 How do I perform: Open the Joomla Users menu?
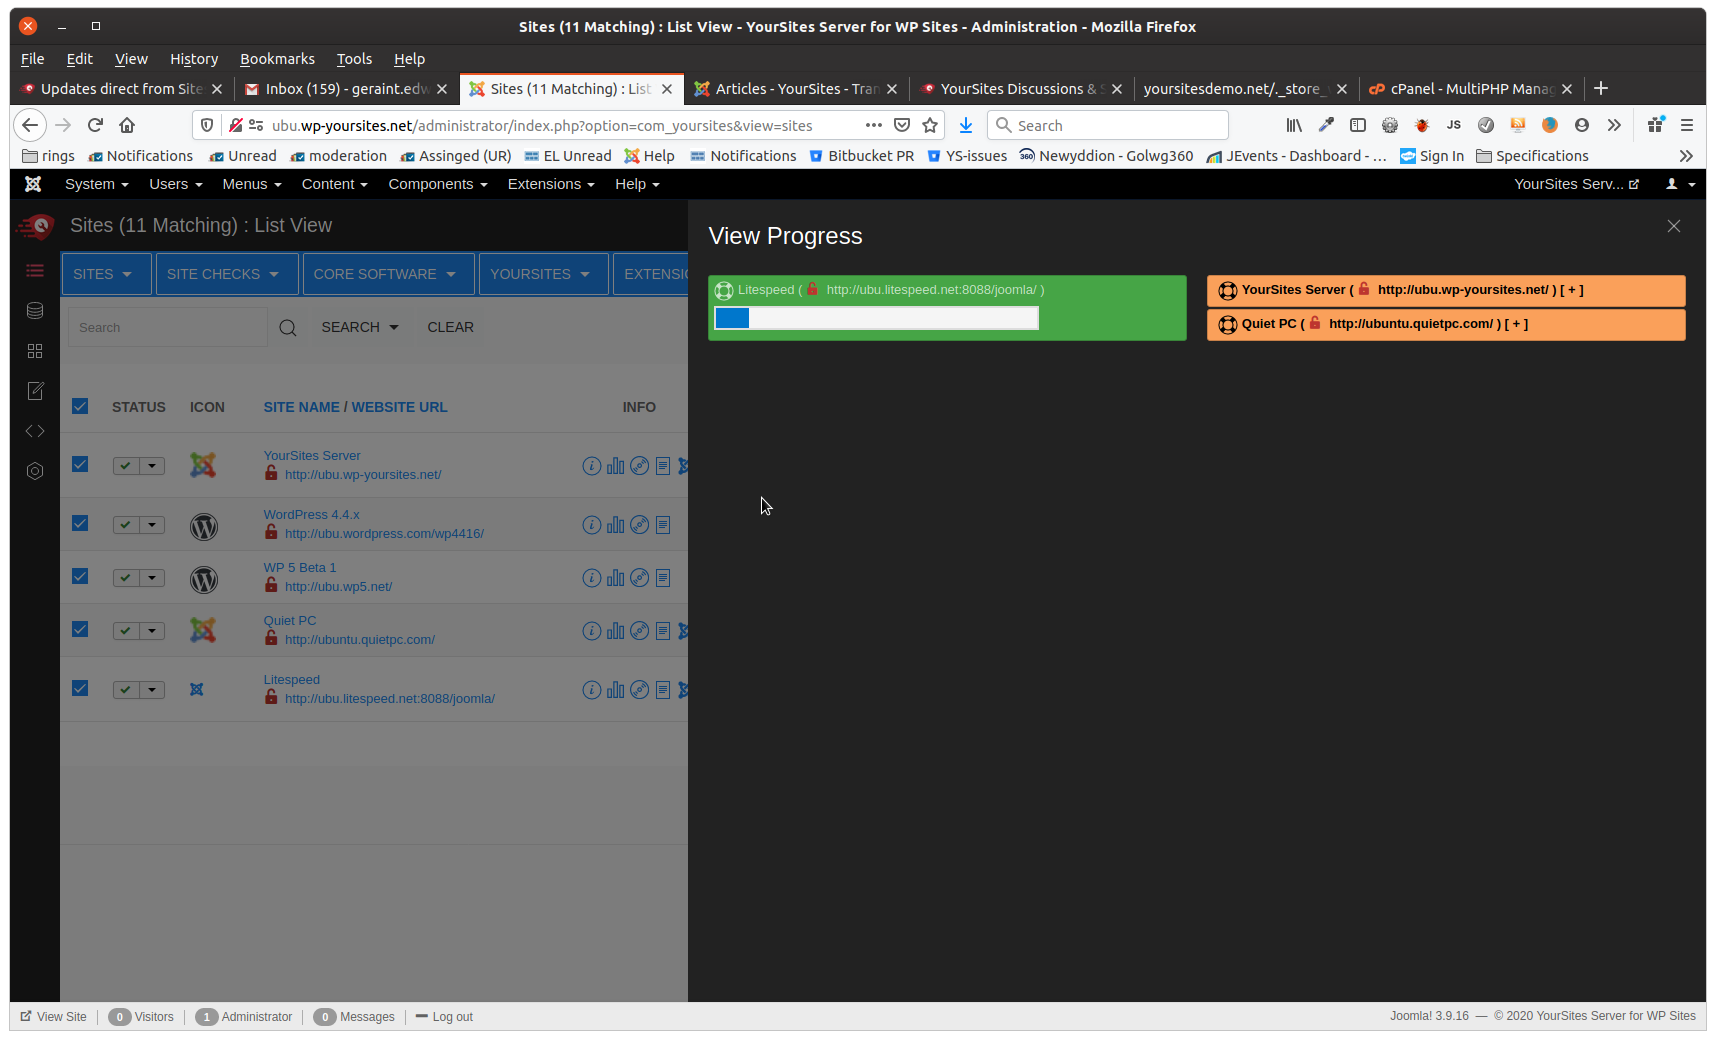[176, 184]
